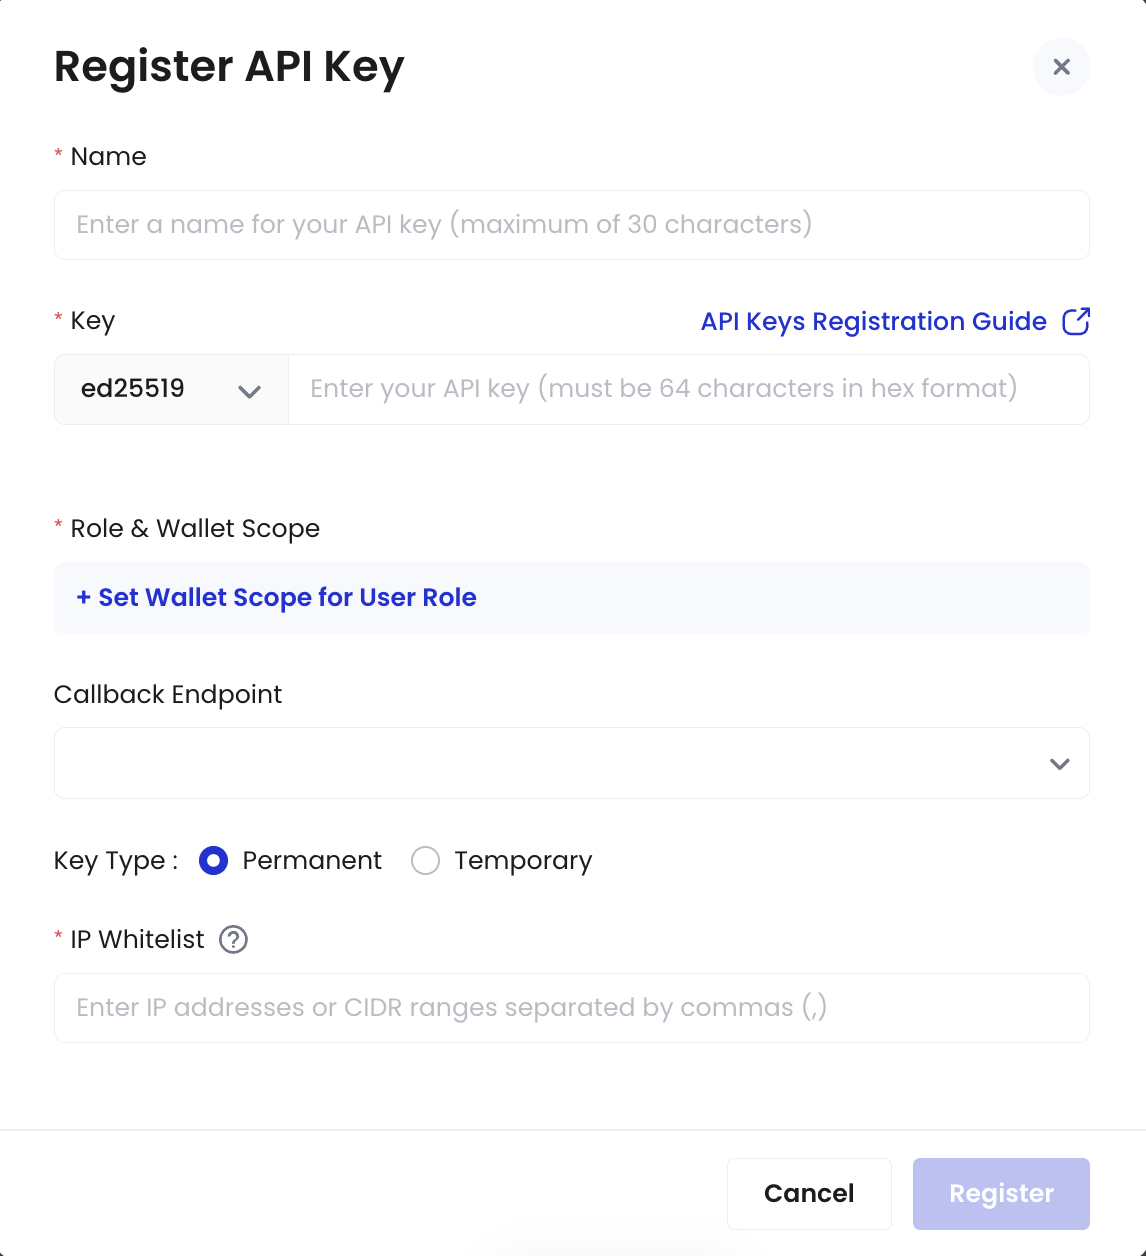Open the key format selection dropdown
This screenshot has width=1146, height=1256.
pyautogui.click(x=170, y=389)
